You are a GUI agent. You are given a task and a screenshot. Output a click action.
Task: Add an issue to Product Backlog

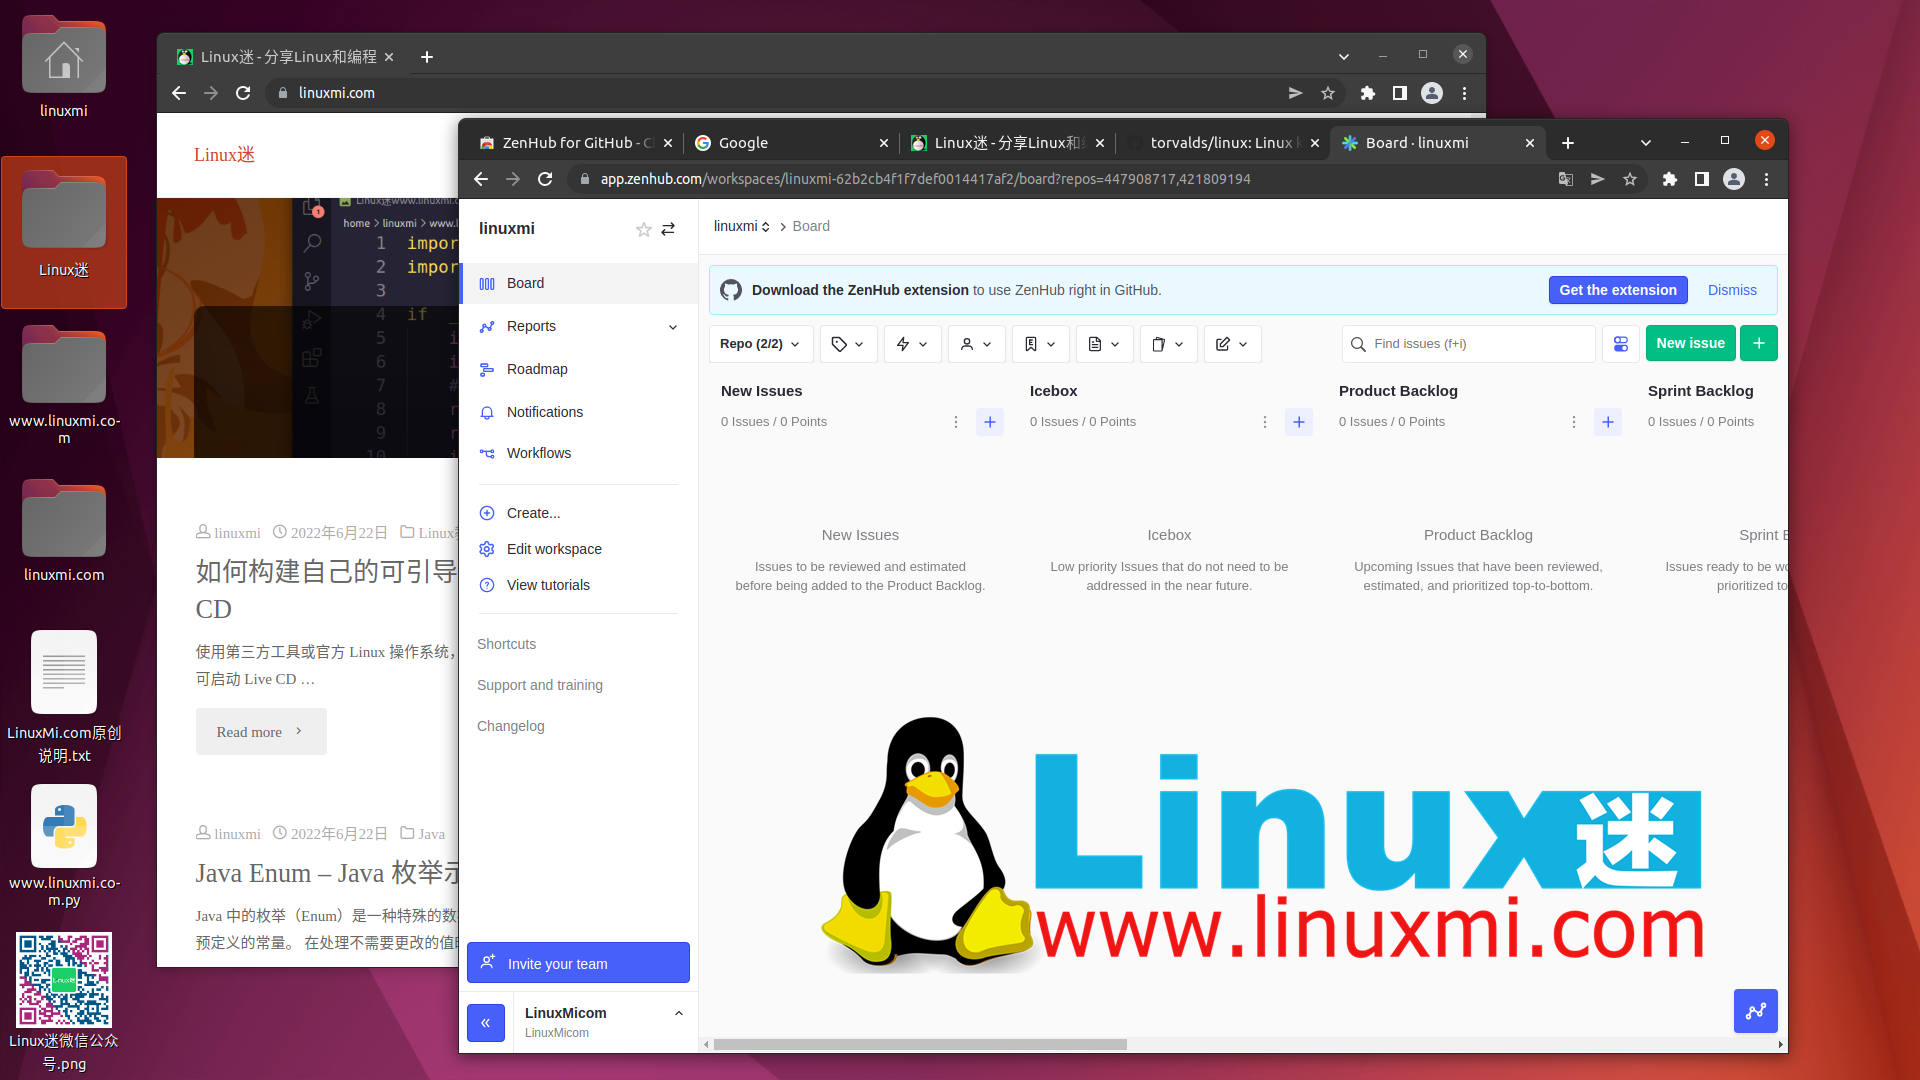pyautogui.click(x=1608, y=422)
